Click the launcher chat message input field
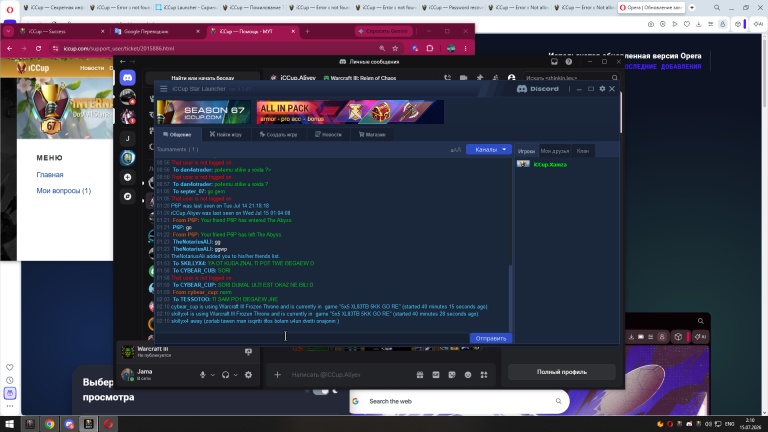Viewport: 768px width, 432px height. (x=312, y=338)
